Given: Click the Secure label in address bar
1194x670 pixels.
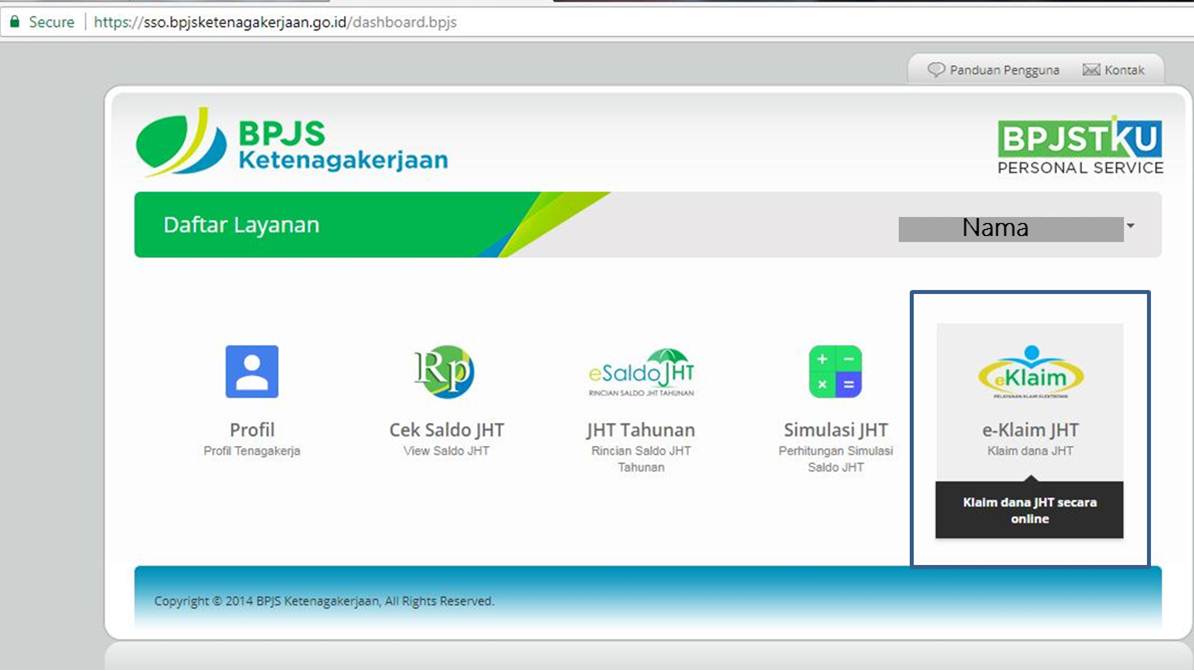Looking at the screenshot, I should pos(52,22).
